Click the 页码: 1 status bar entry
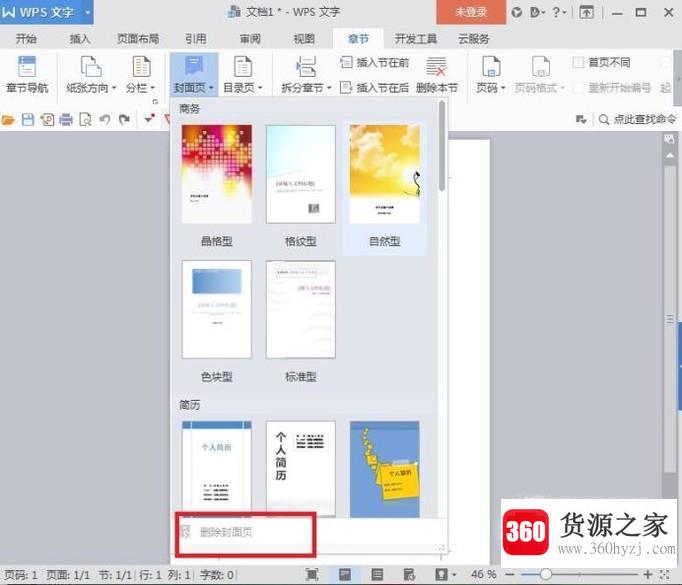Image resolution: width=682 pixels, height=585 pixels. pyautogui.click(x=21, y=575)
